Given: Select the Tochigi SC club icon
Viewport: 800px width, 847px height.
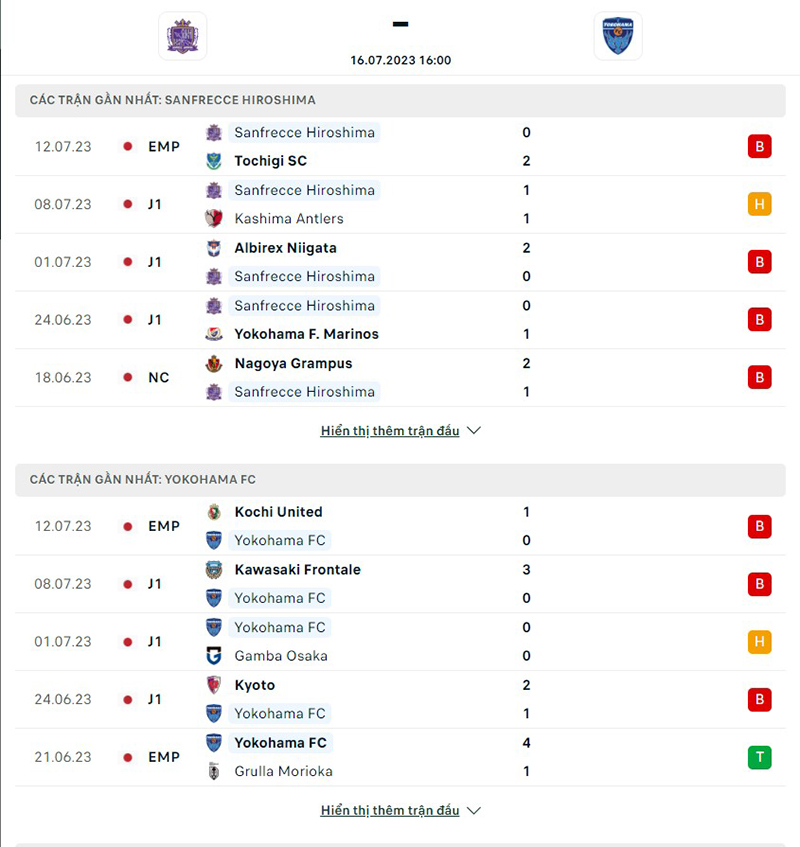Looking at the screenshot, I should click(213, 160).
